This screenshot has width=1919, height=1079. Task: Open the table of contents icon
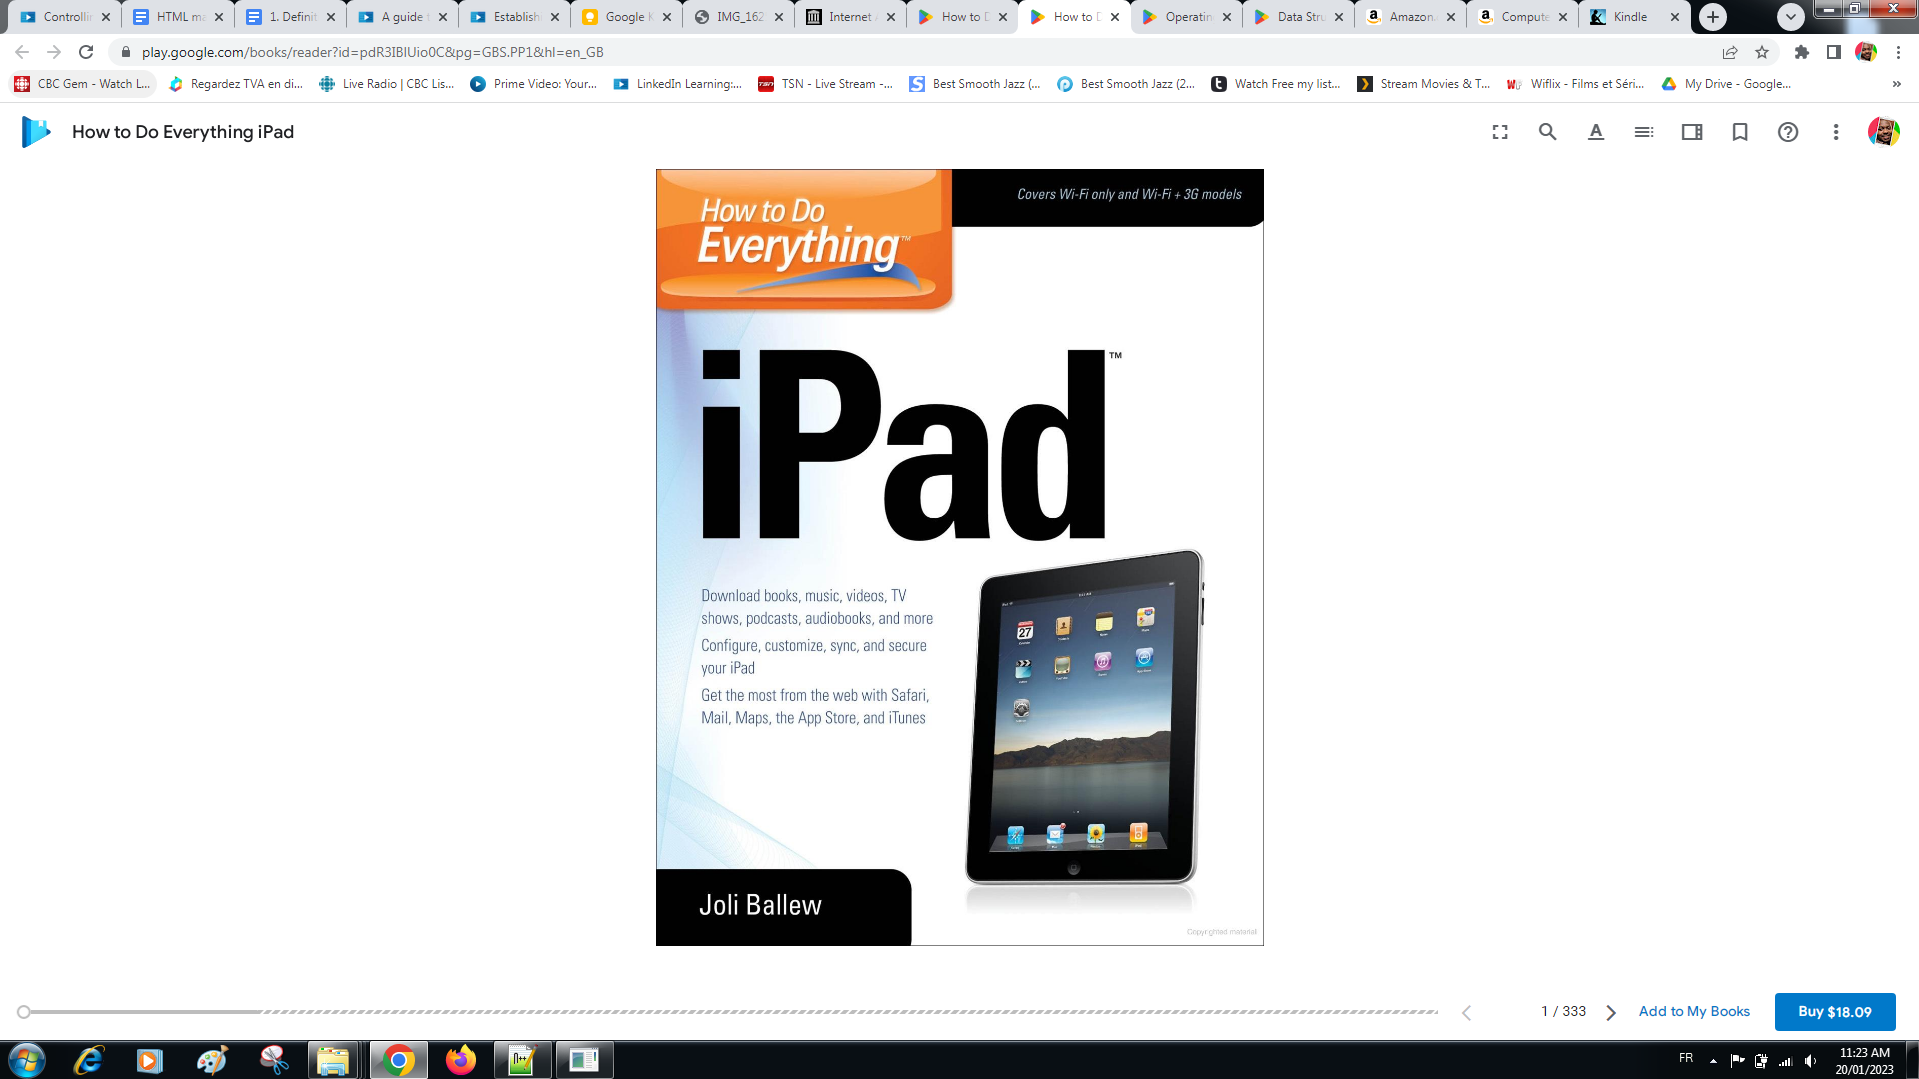tap(1643, 132)
